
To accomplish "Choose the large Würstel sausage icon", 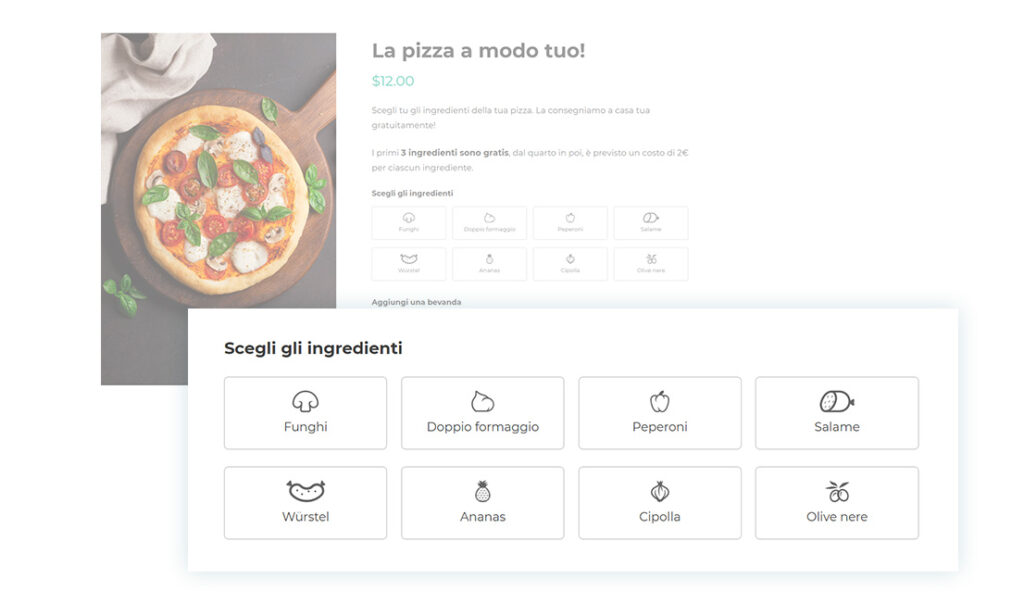I will [x=306, y=491].
